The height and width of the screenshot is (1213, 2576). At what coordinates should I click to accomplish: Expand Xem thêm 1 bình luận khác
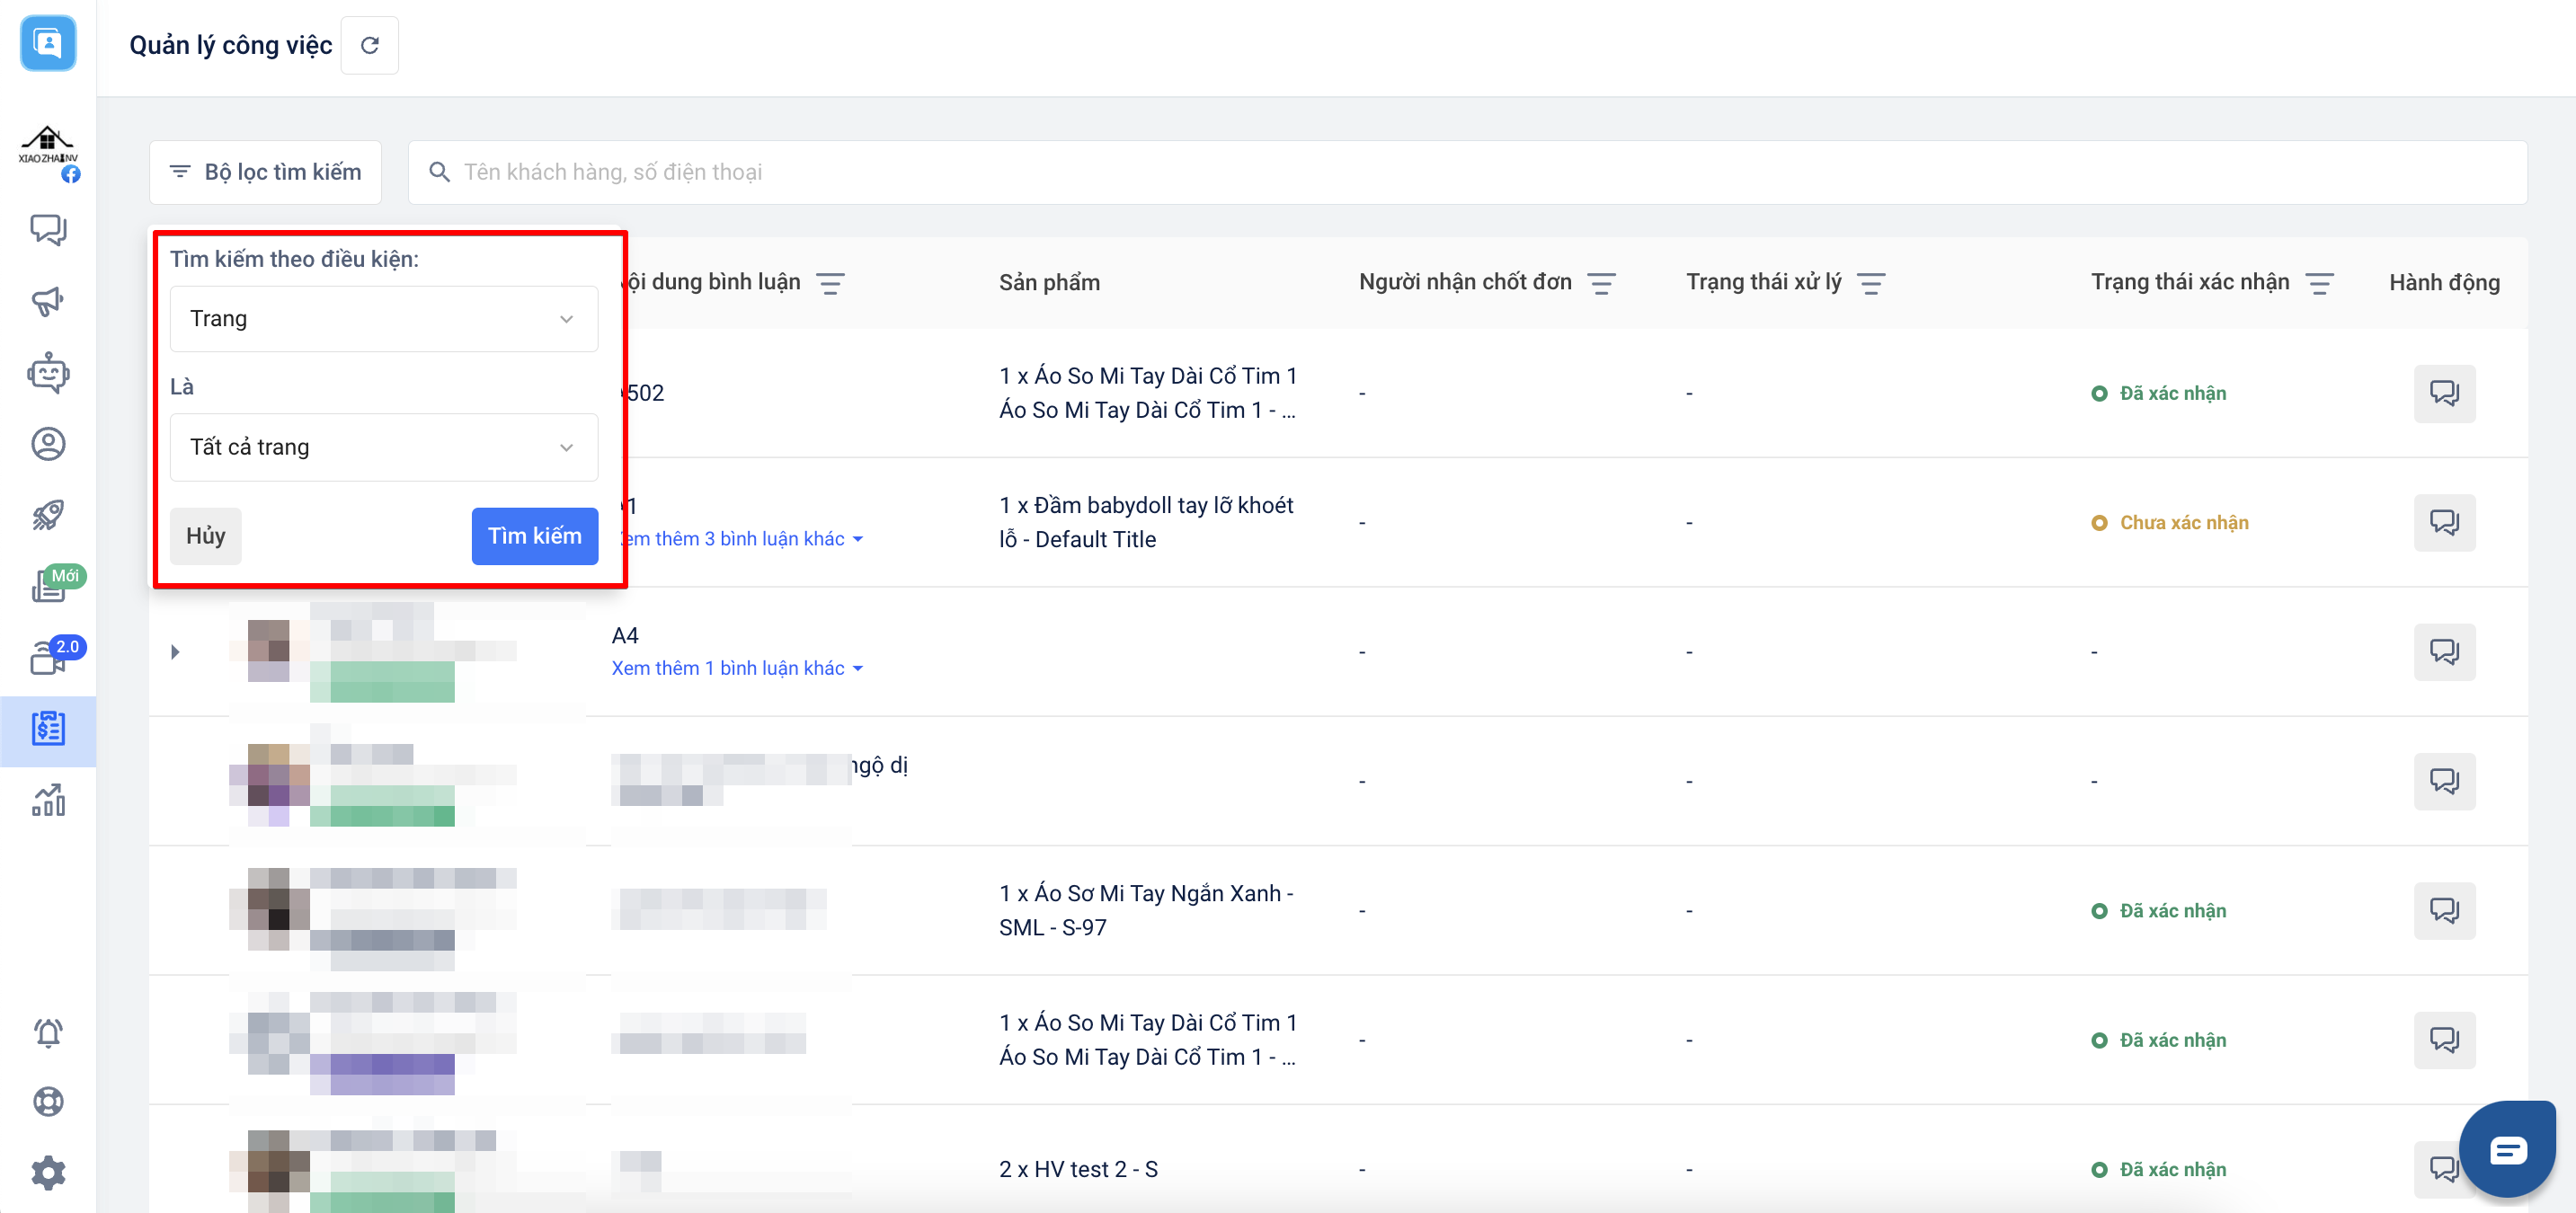click(736, 668)
